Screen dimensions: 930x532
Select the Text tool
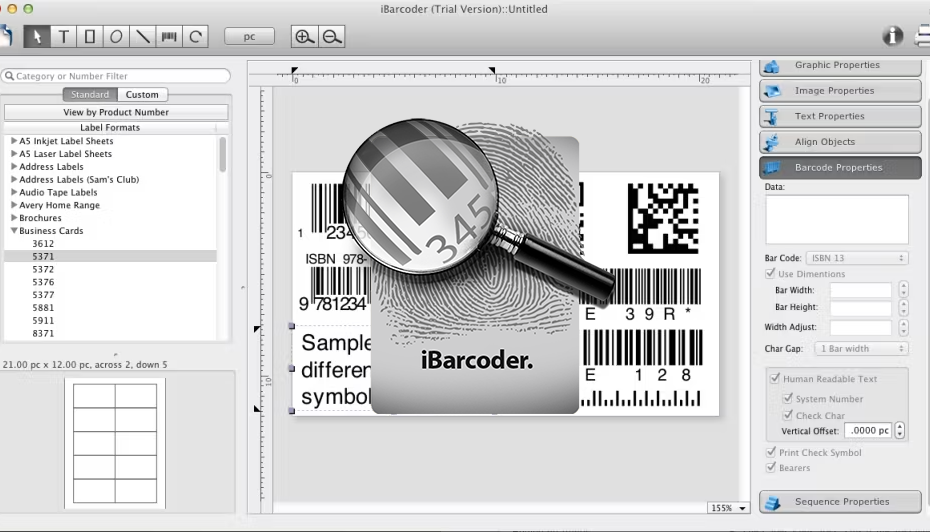click(63, 37)
